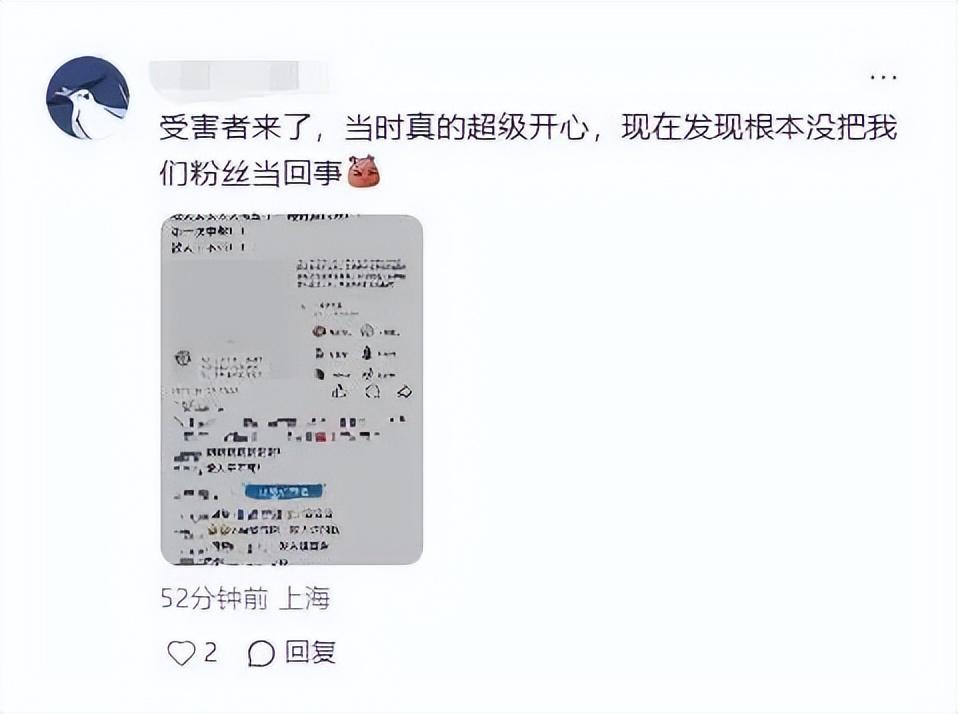
Task: Click the 52分钟前 timestamp
Action: click(x=214, y=599)
